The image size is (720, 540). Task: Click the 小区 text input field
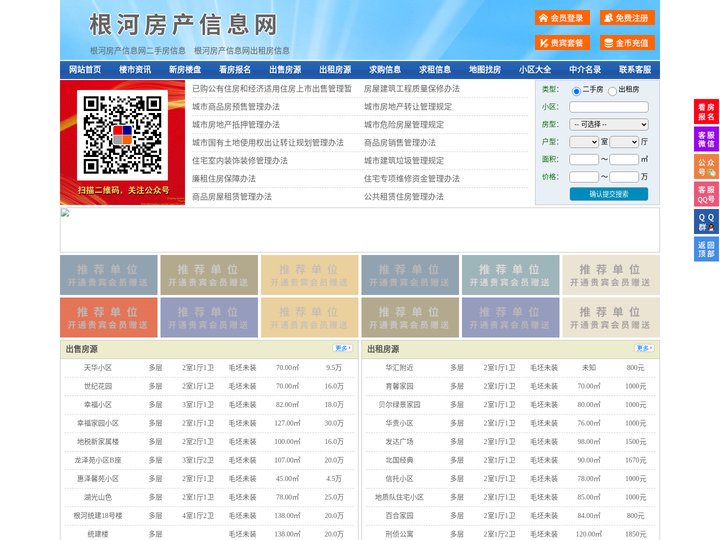(609, 107)
